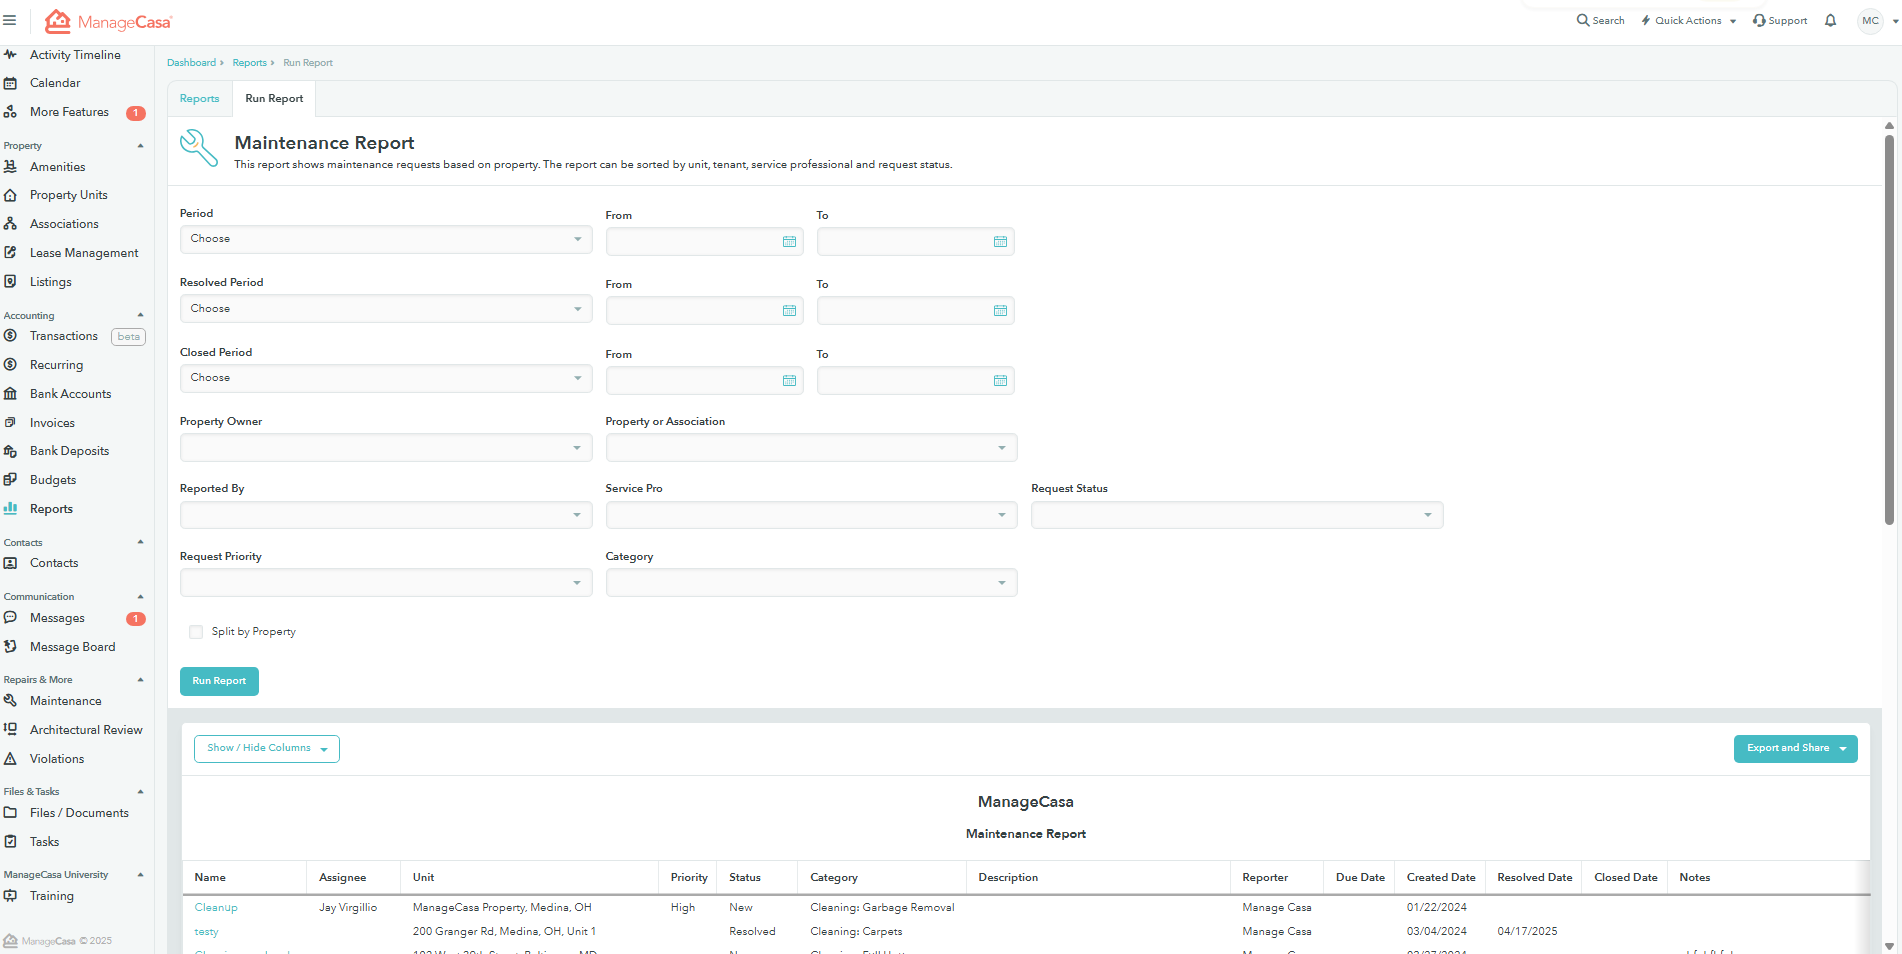Click the ManageCasa logo
1902x954 pixels.
(x=108, y=21)
